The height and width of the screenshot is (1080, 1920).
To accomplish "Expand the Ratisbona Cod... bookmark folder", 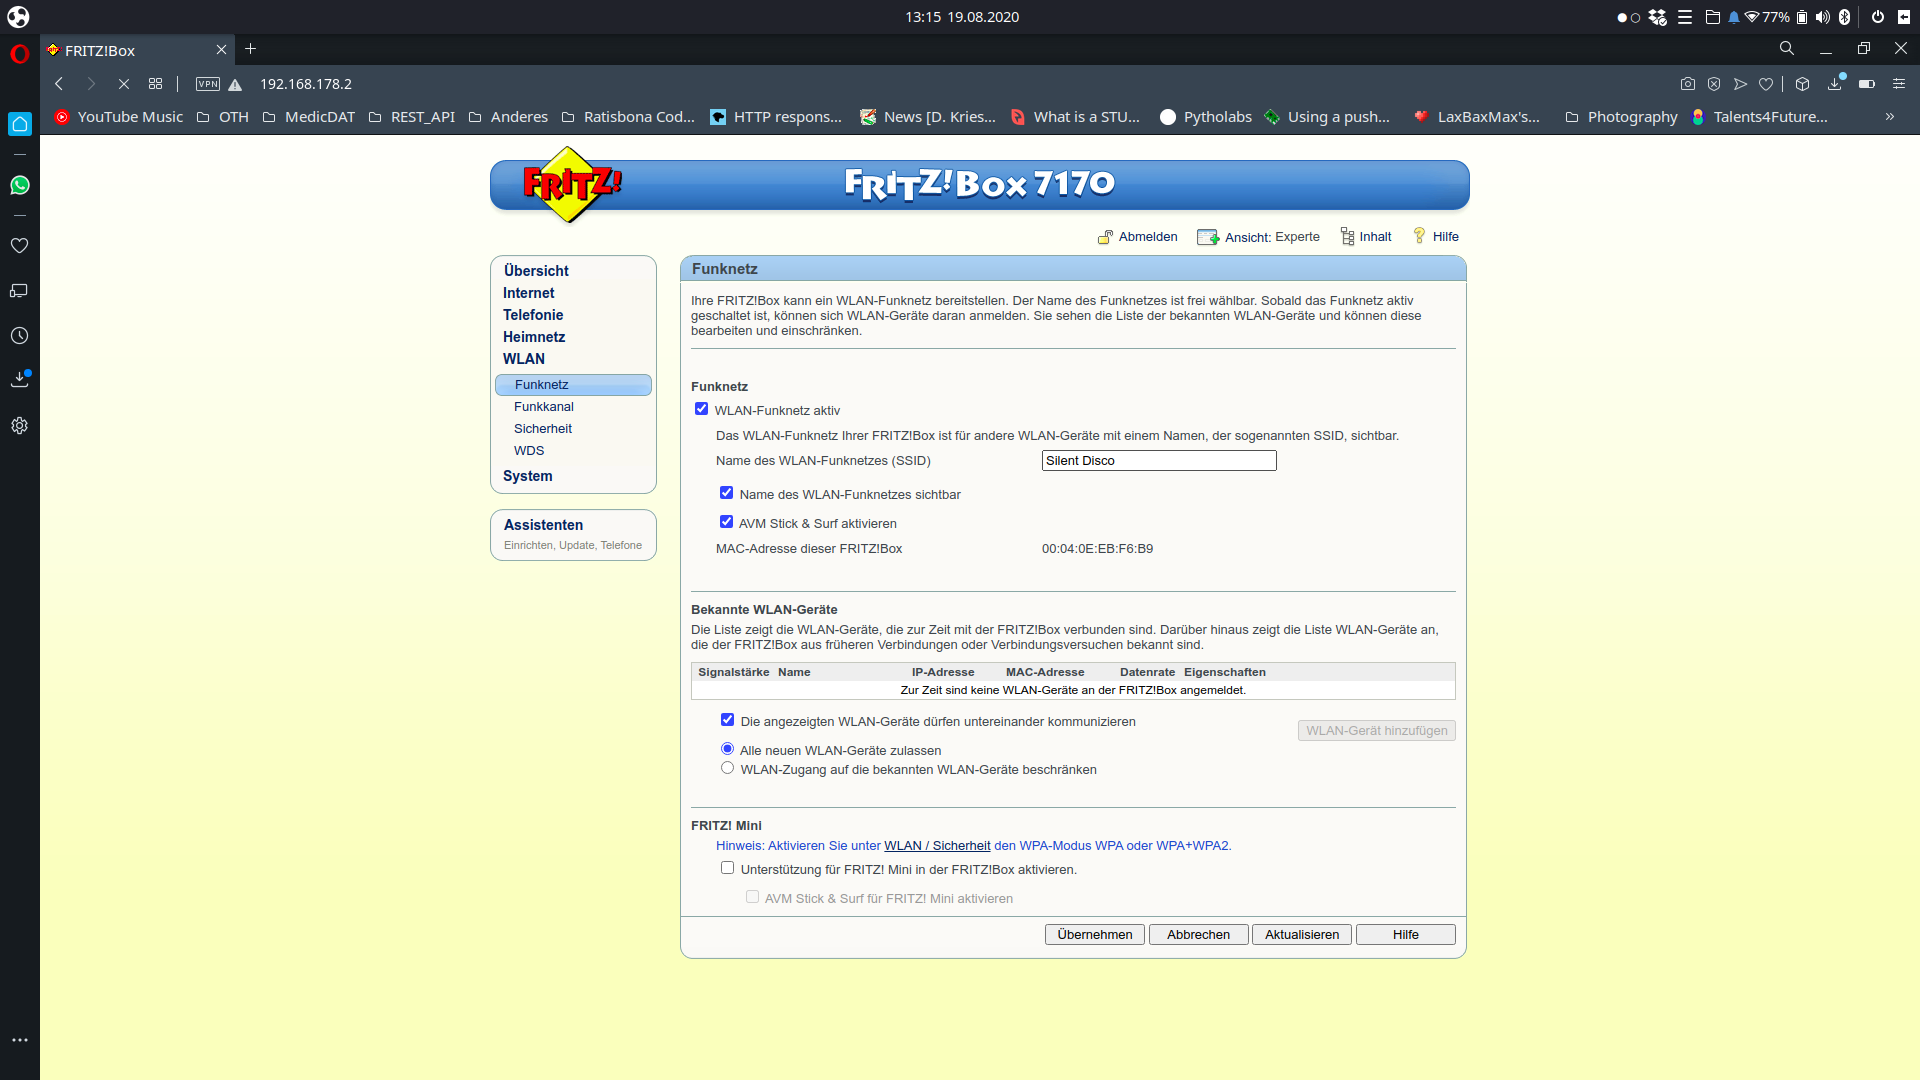I will coord(628,117).
